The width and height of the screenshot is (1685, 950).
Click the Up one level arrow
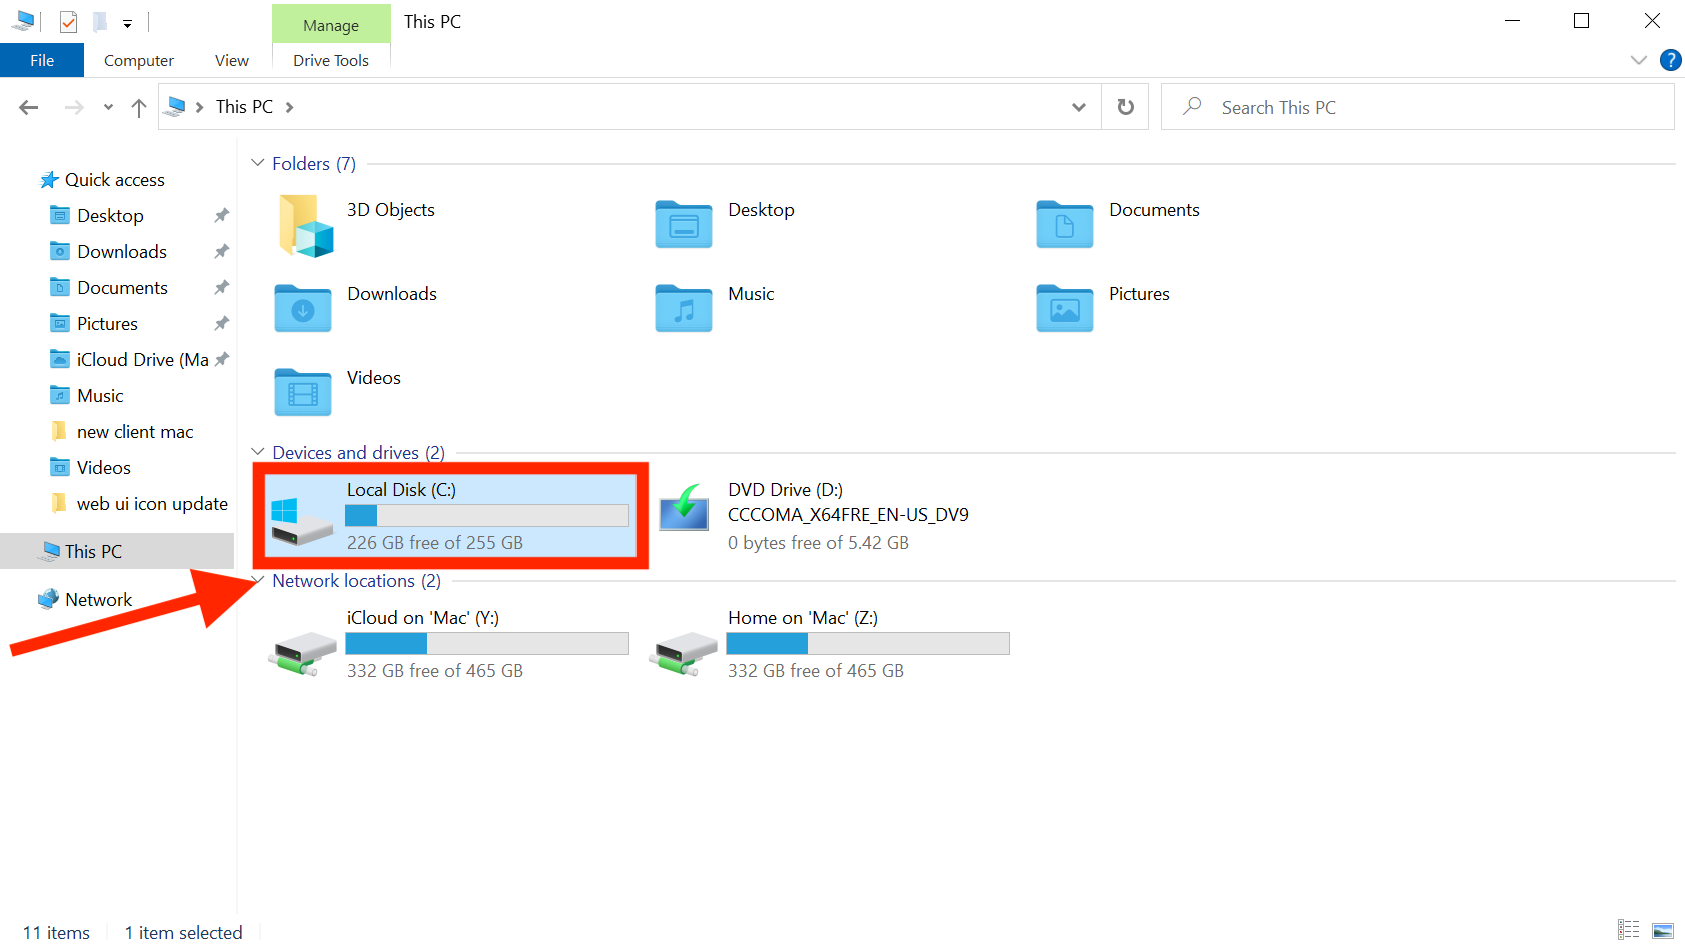click(139, 107)
